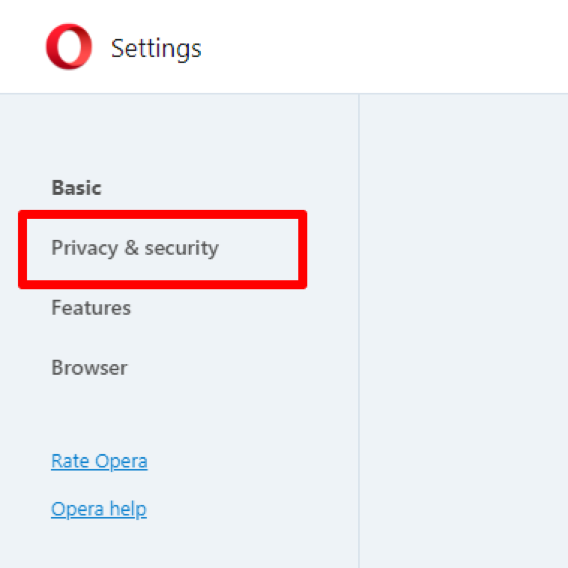This screenshot has height=568, width=568.
Task: Click the Settings page title text
Action: [156, 49]
